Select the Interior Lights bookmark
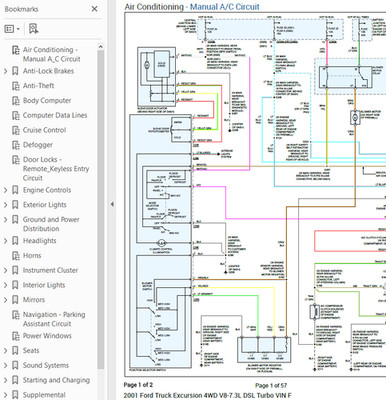 [44, 285]
